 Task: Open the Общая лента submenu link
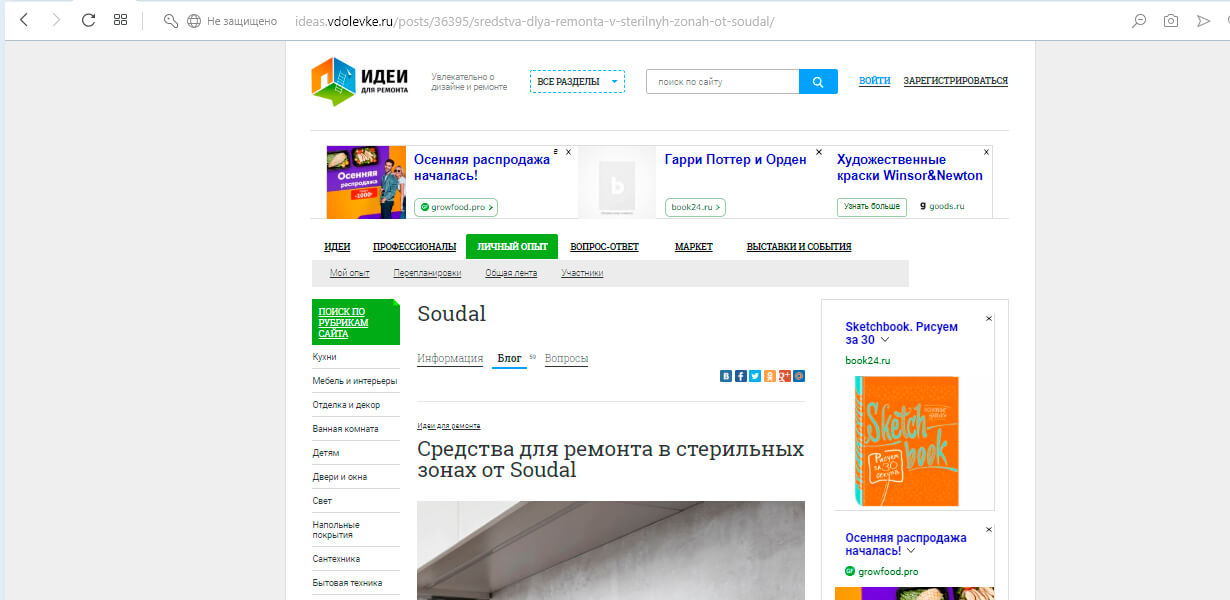pos(511,273)
